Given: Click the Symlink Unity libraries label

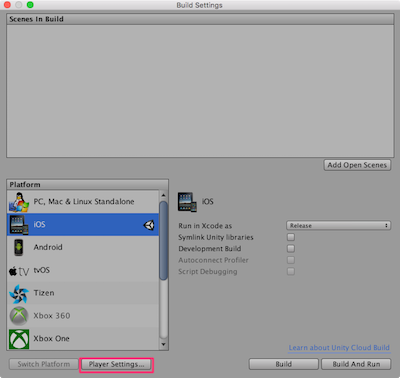Looking at the screenshot, I should (x=216, y=237).
